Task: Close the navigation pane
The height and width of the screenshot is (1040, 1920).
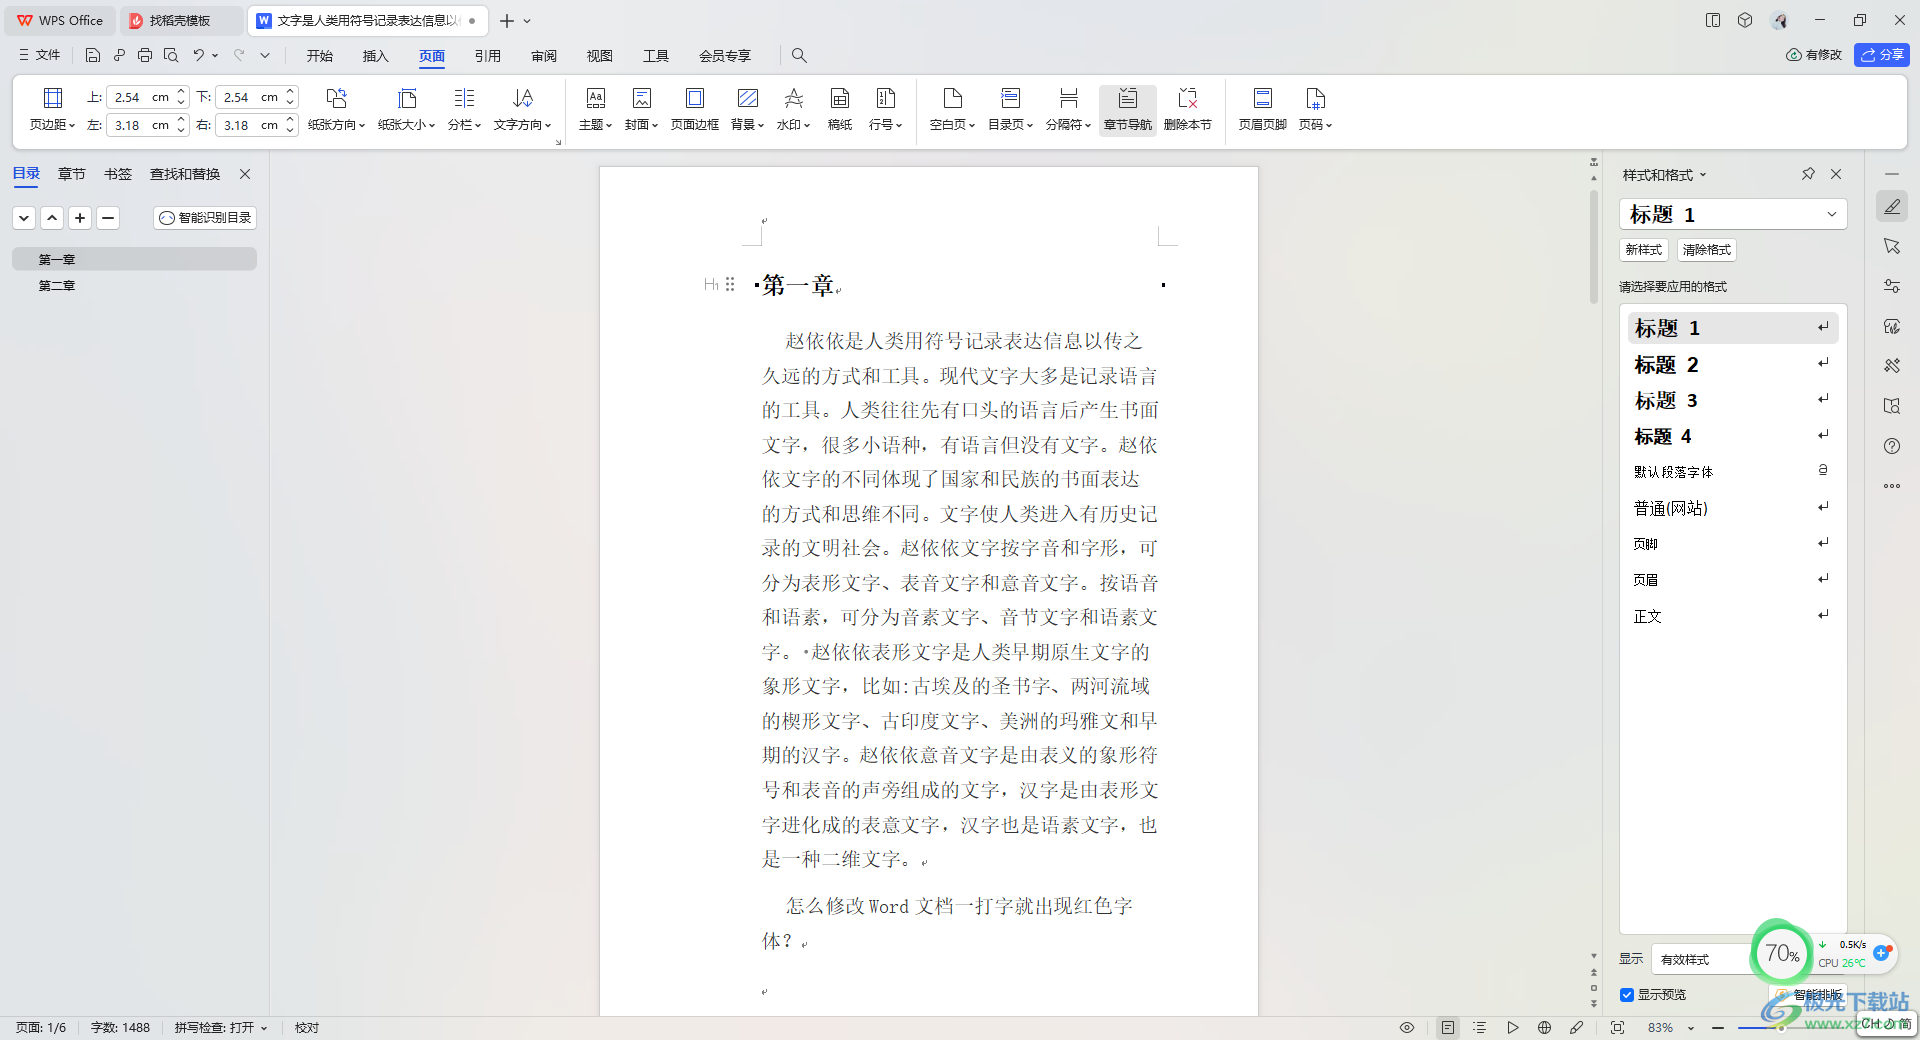Action: (x=245, y=174)
